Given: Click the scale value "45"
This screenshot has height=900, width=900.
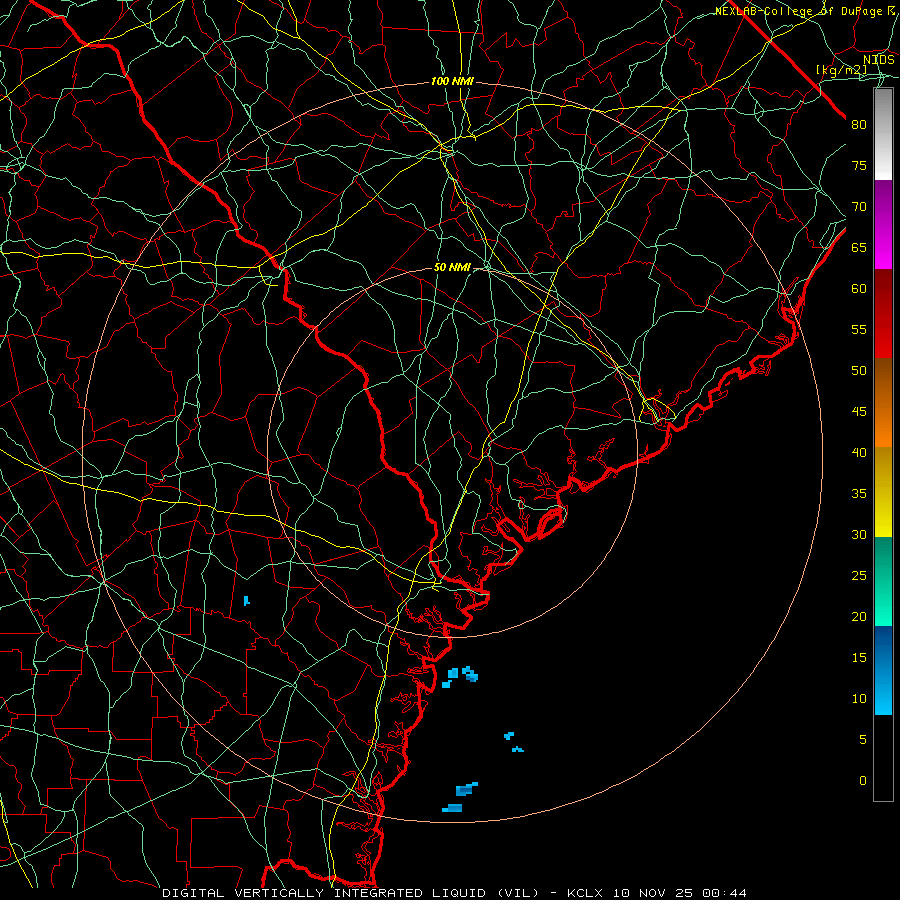Looking at the screenshot, I should [859, 412].
